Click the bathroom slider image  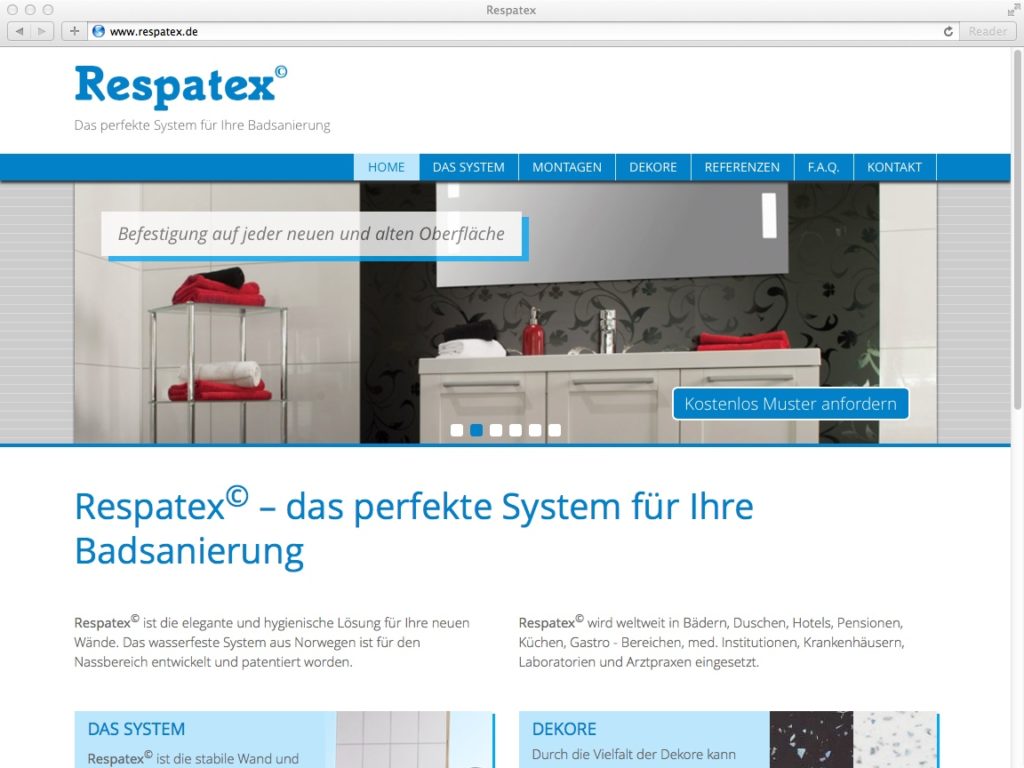coord(505,313)
